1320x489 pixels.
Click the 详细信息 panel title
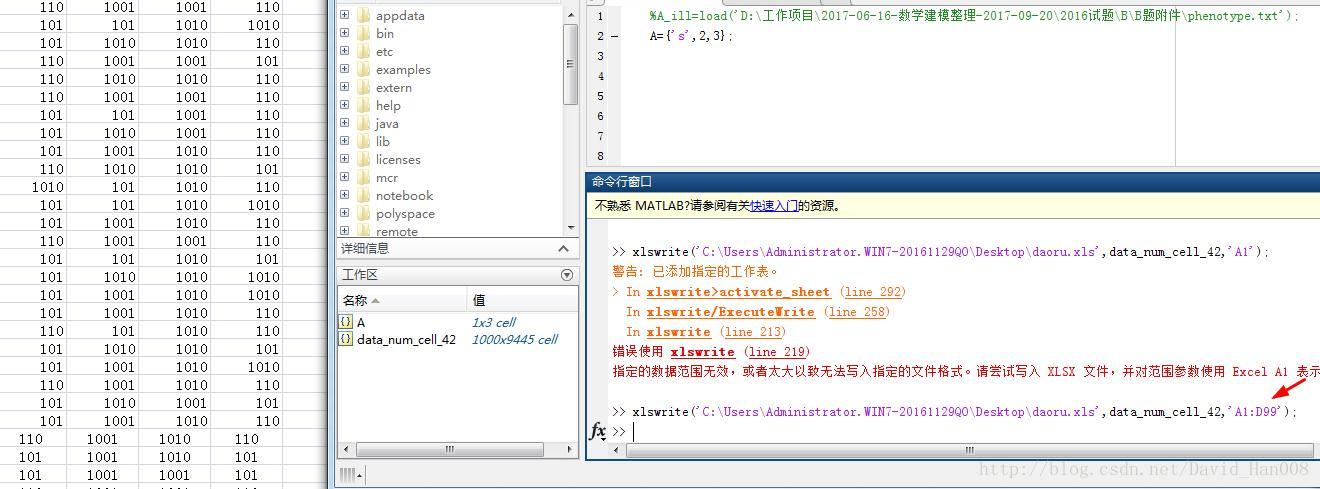point(365,248)
